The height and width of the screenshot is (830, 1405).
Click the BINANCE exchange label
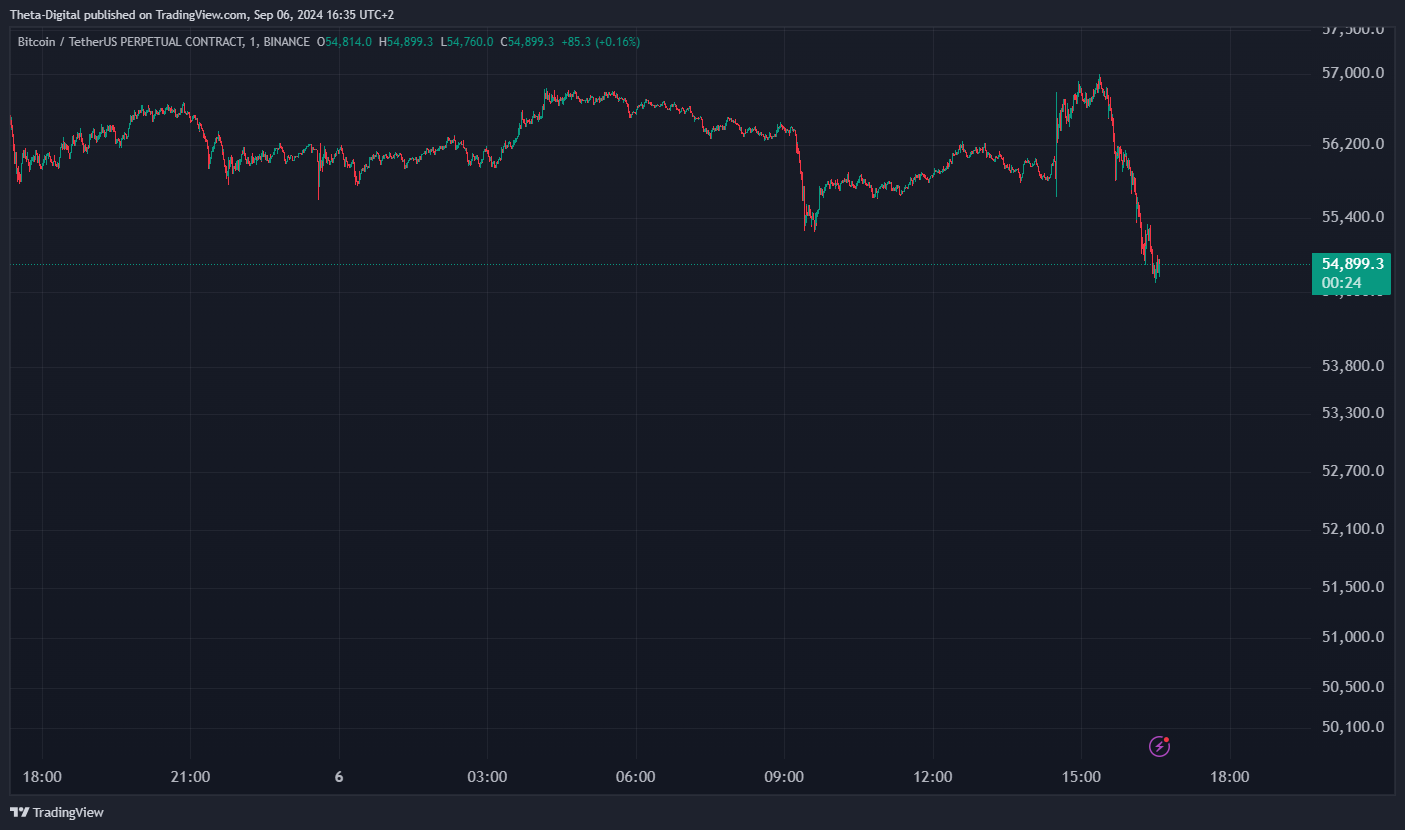click(286, 42)
